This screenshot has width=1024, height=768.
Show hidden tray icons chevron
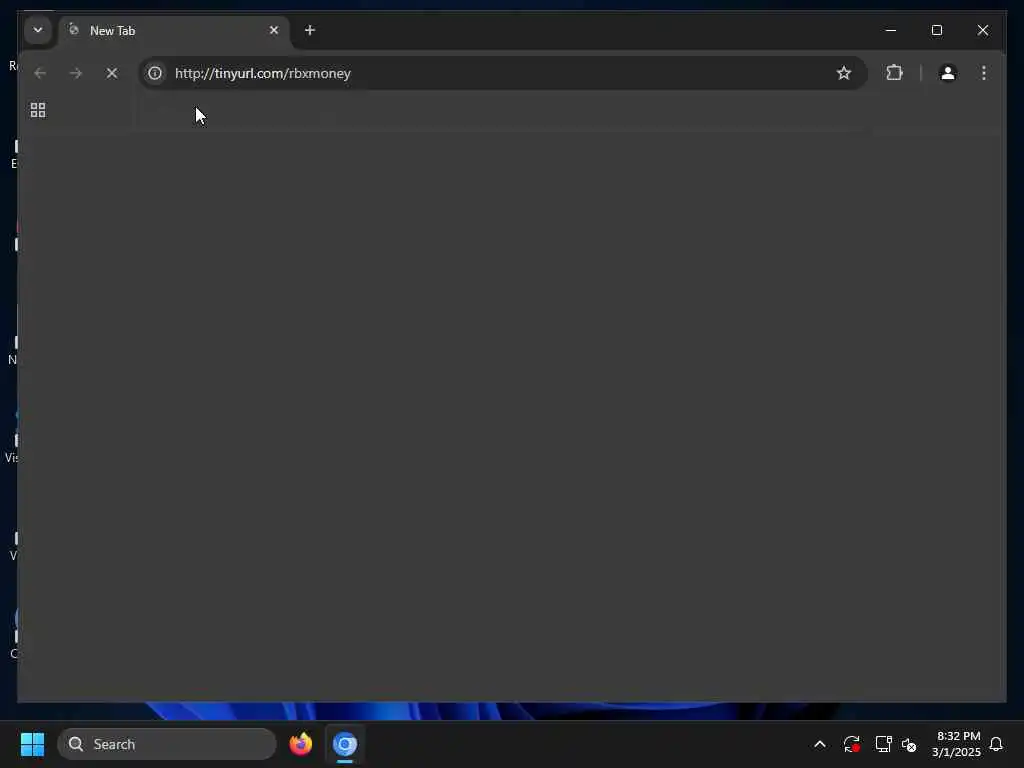coord(820,744)
